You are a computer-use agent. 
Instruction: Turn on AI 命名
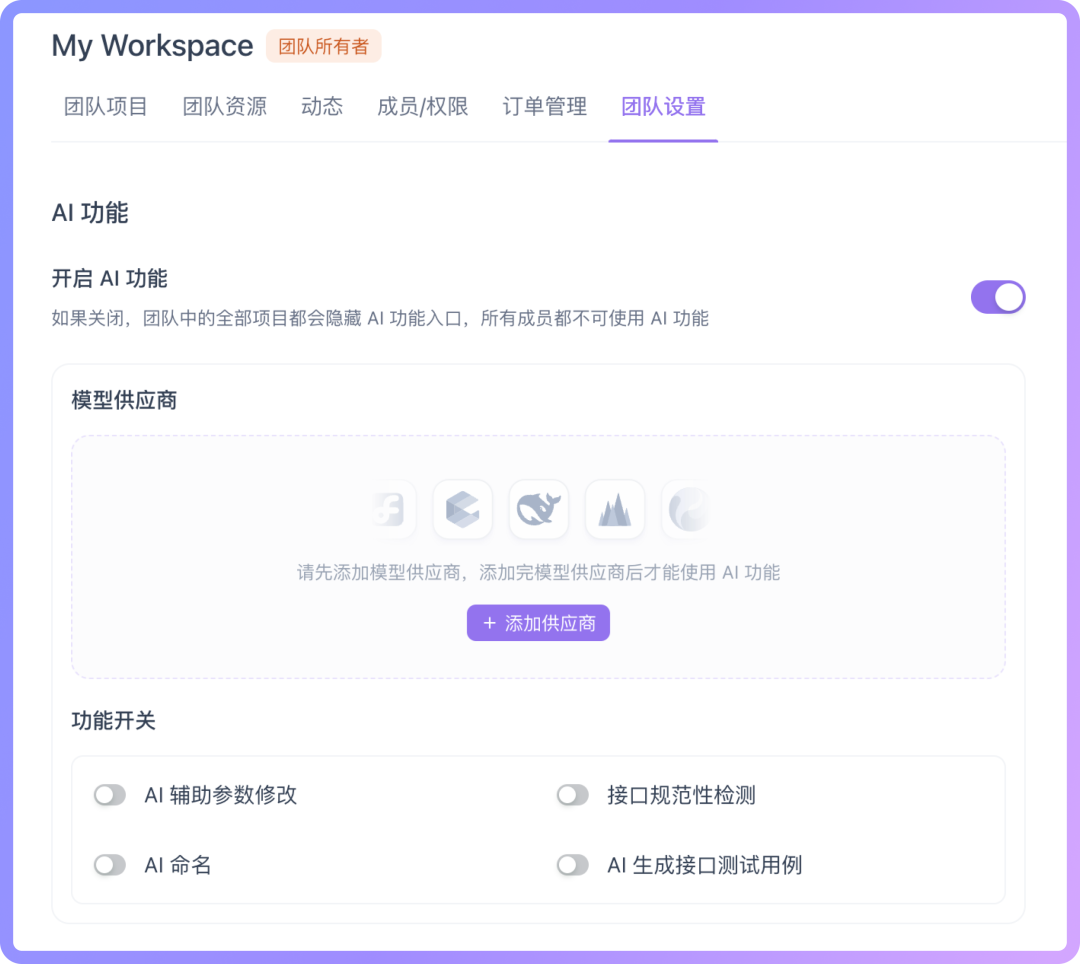coord(110,865)
